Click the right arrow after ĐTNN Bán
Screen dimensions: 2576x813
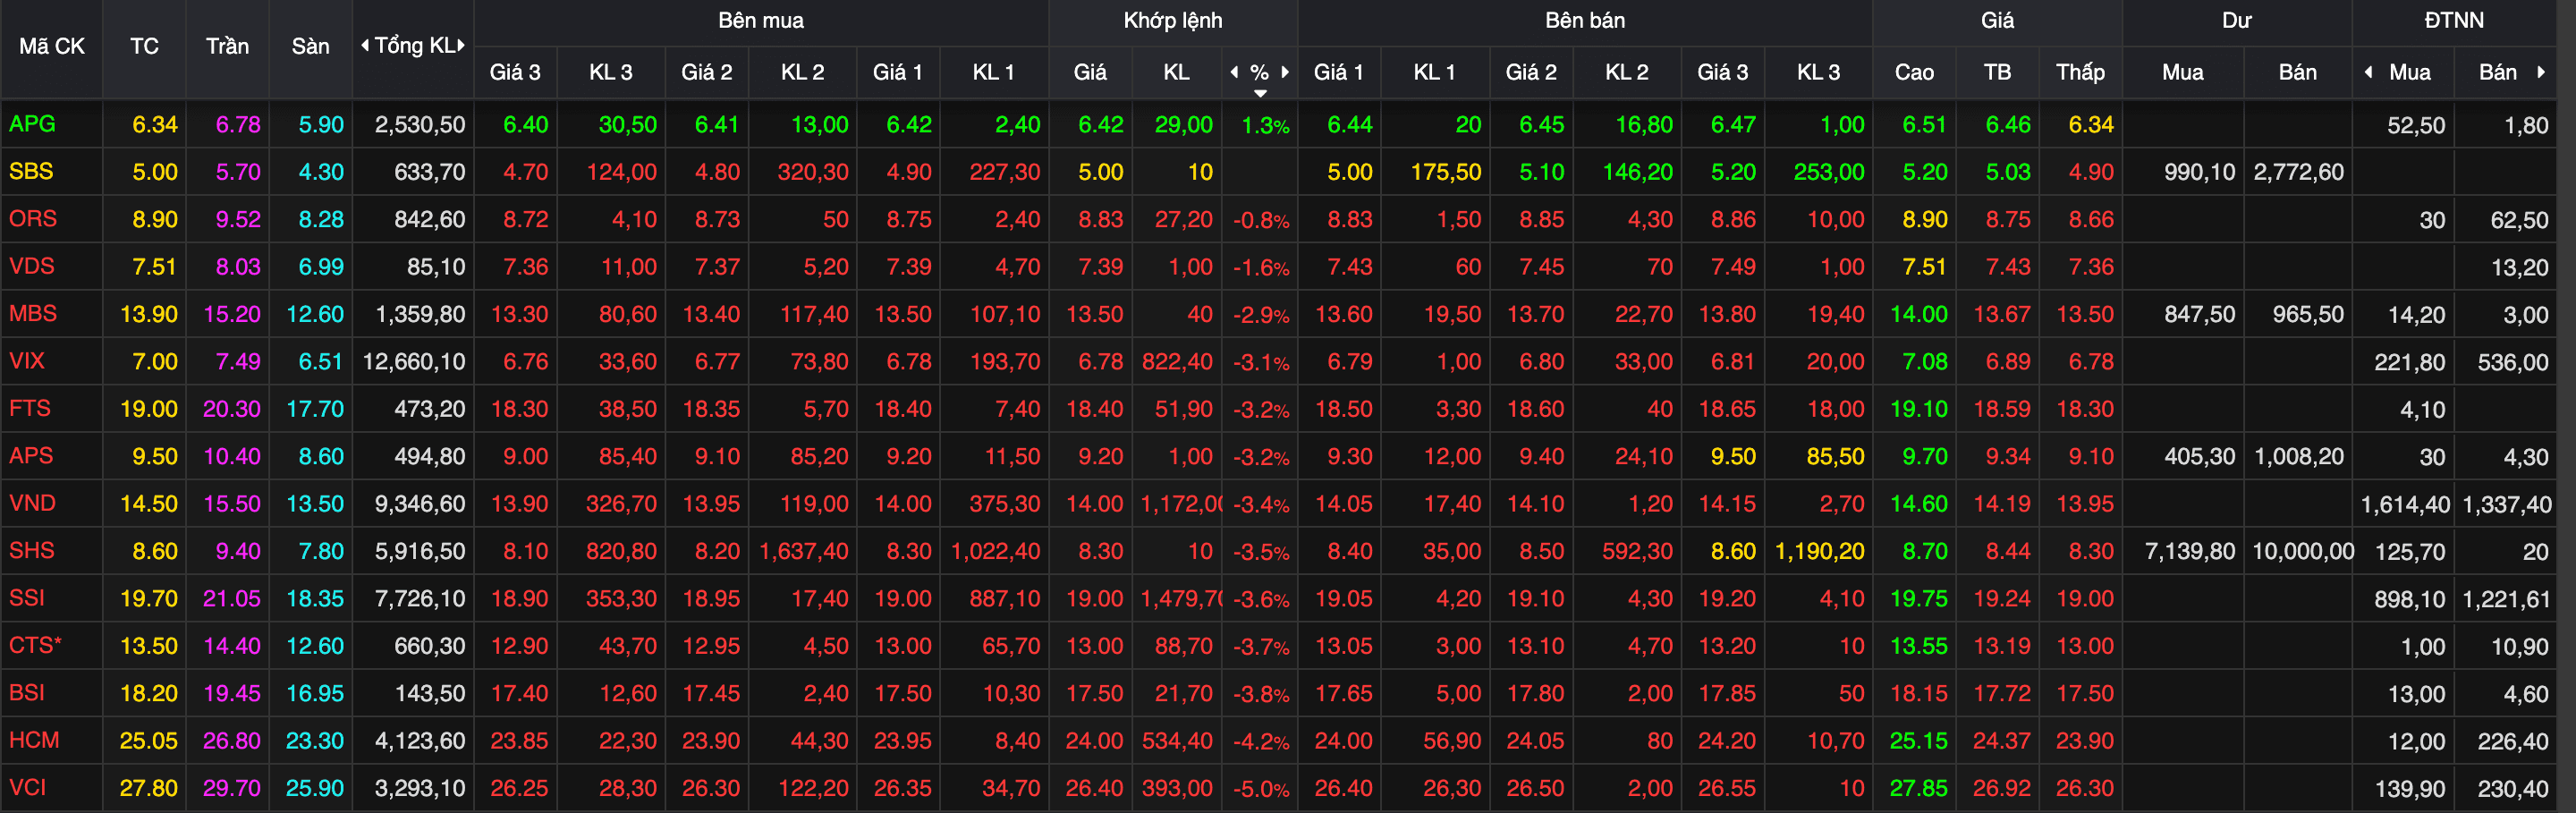click(2541, 72)
